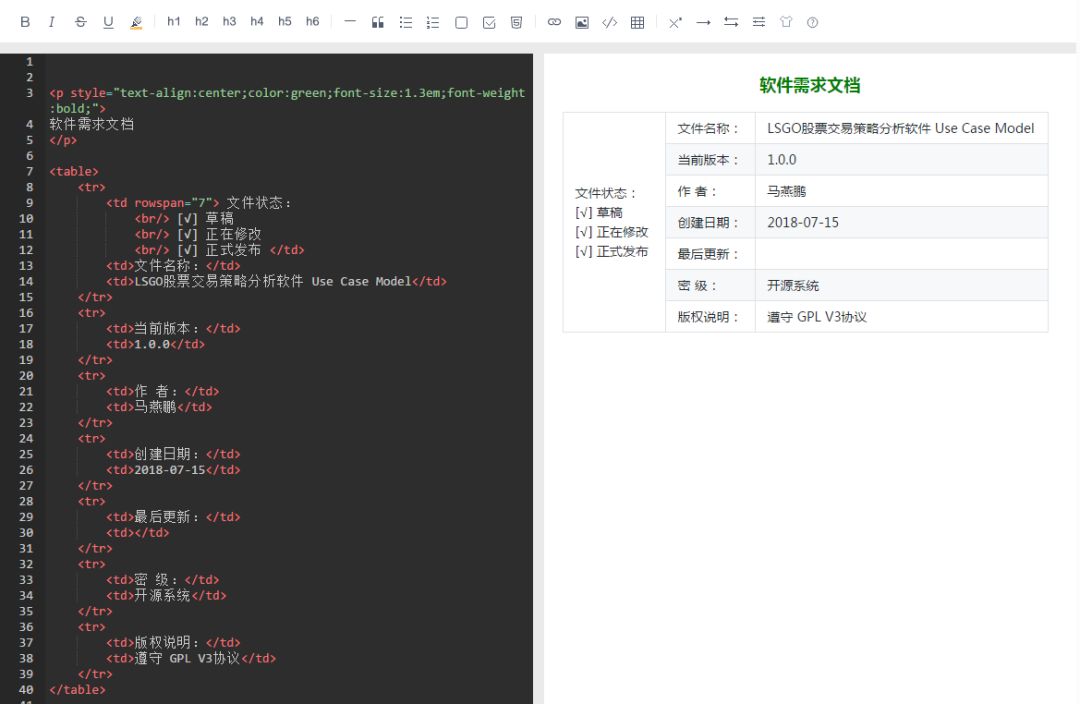Insert a task list checkbox
This screenshot has height=704, width=1080.
point(488,21)
